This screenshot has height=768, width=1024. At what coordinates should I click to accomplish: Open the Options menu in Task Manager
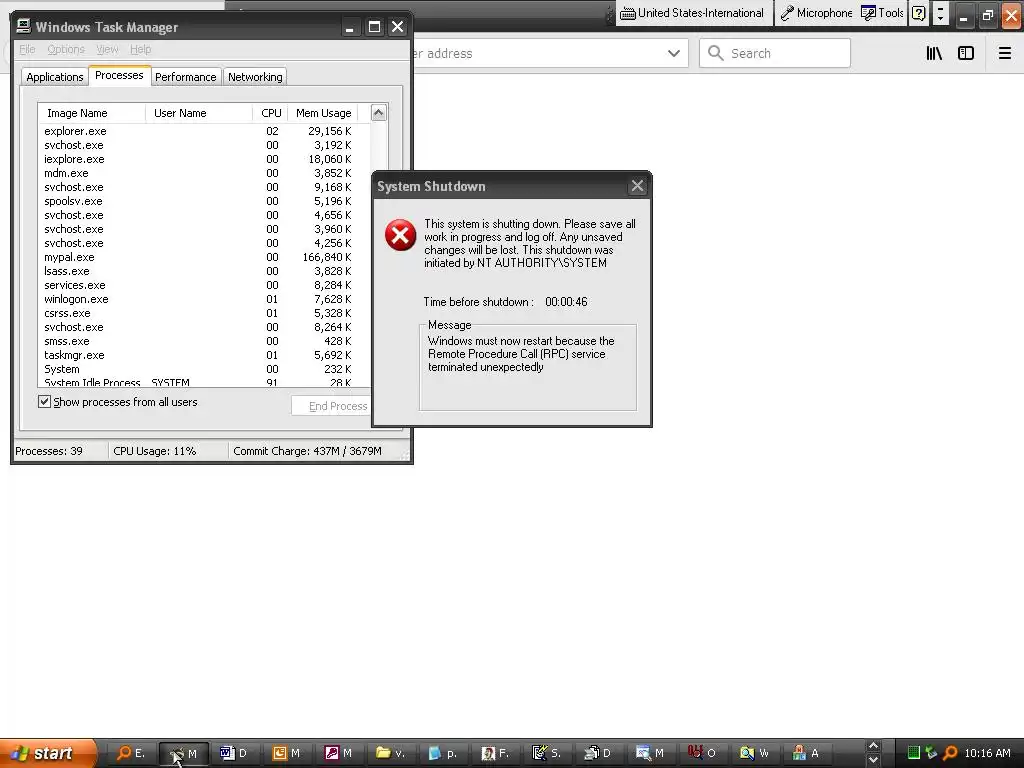[66, 49]
